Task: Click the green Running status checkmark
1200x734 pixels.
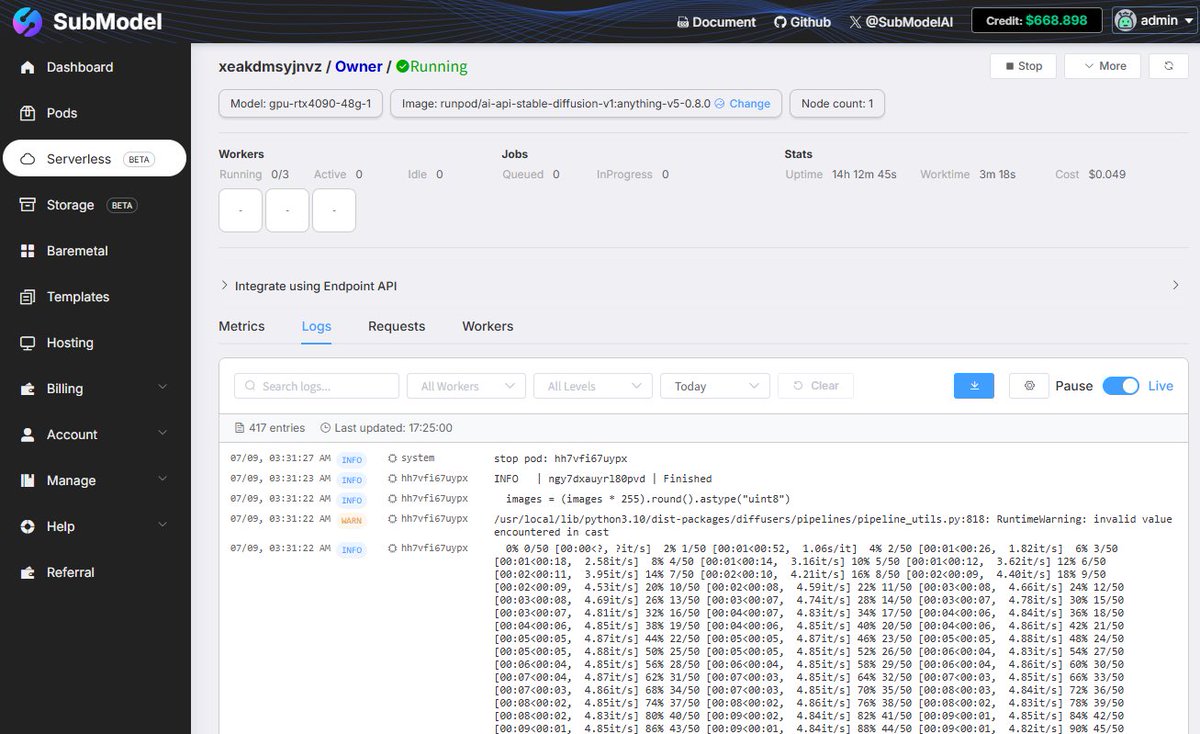Action: [x=402, y=67]
